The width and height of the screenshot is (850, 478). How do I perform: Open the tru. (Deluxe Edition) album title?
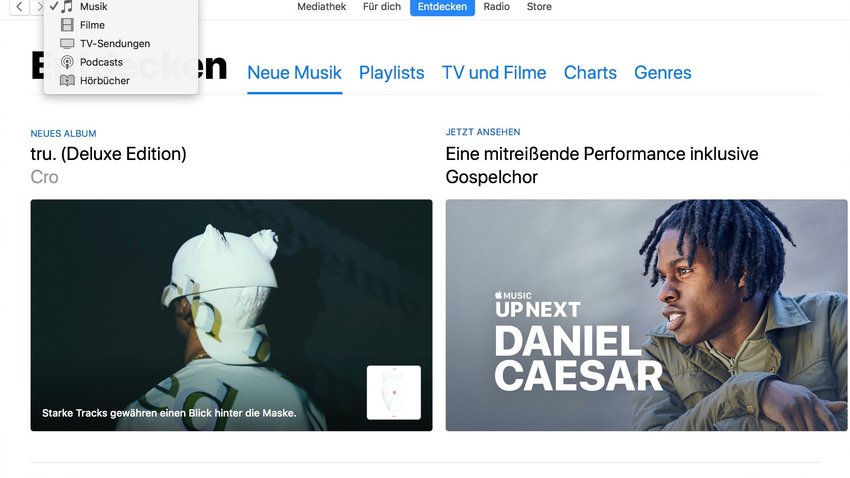click(x=108, y=154)
